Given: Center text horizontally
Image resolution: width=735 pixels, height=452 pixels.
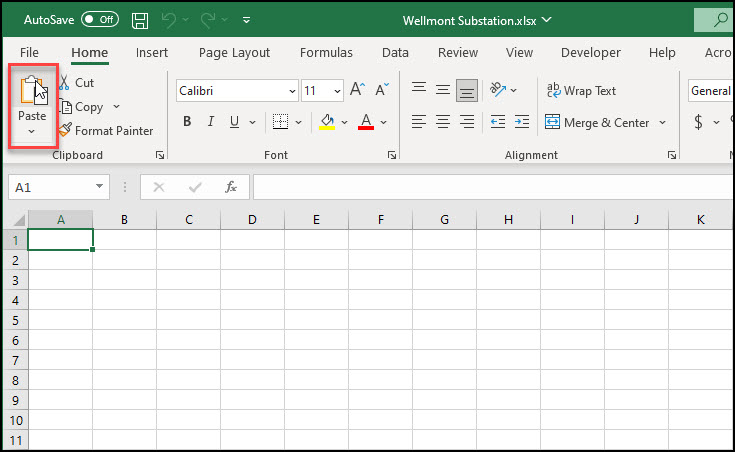Looking at the screenshot, I should (x=442, y=122).
